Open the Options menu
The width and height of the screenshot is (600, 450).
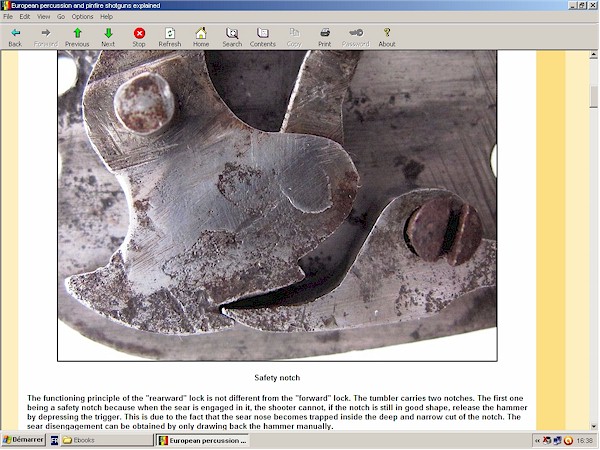tap(83, 16)
